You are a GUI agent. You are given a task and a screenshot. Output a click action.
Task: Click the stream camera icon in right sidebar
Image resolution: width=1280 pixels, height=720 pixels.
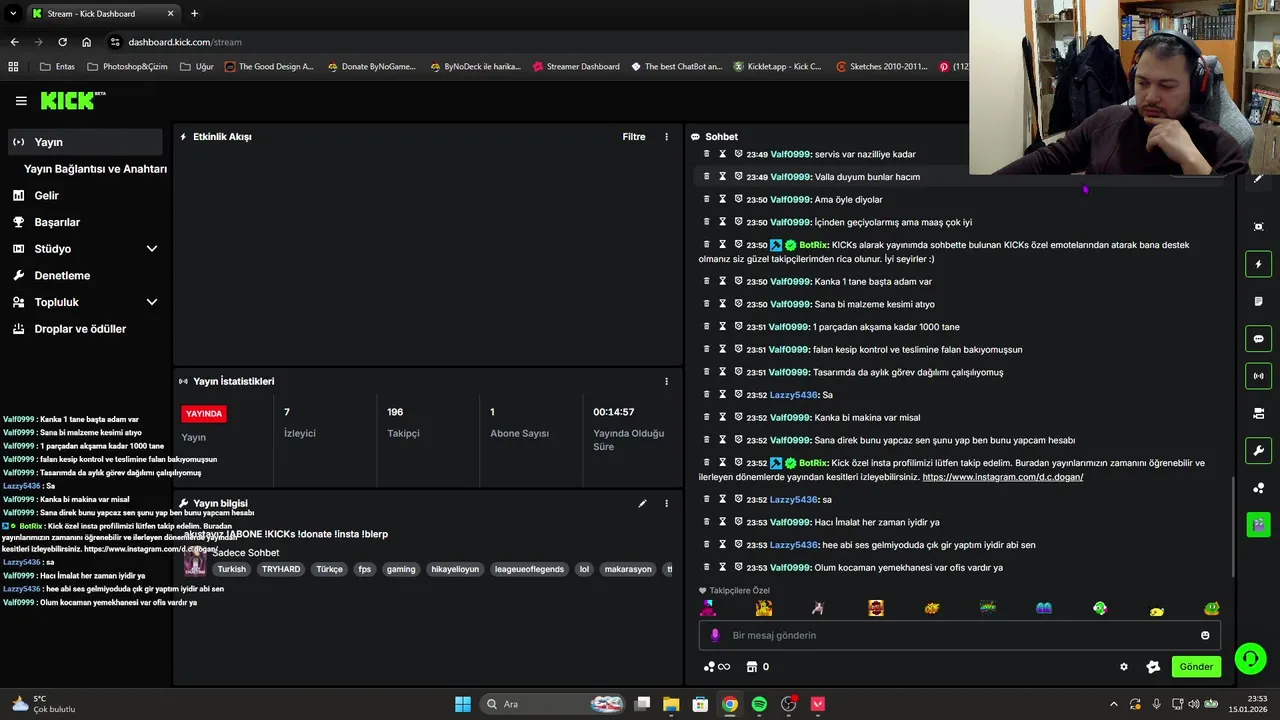[x=1258, y=413]
